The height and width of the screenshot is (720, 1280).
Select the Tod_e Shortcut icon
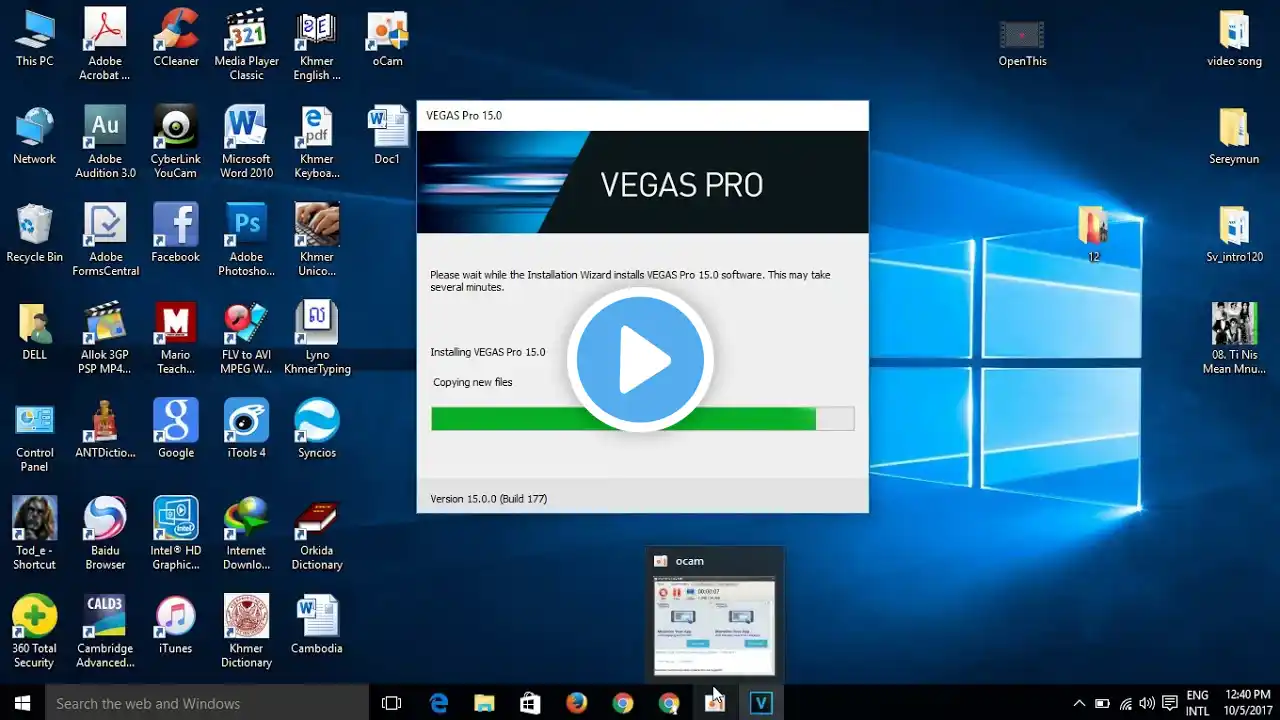34,535
